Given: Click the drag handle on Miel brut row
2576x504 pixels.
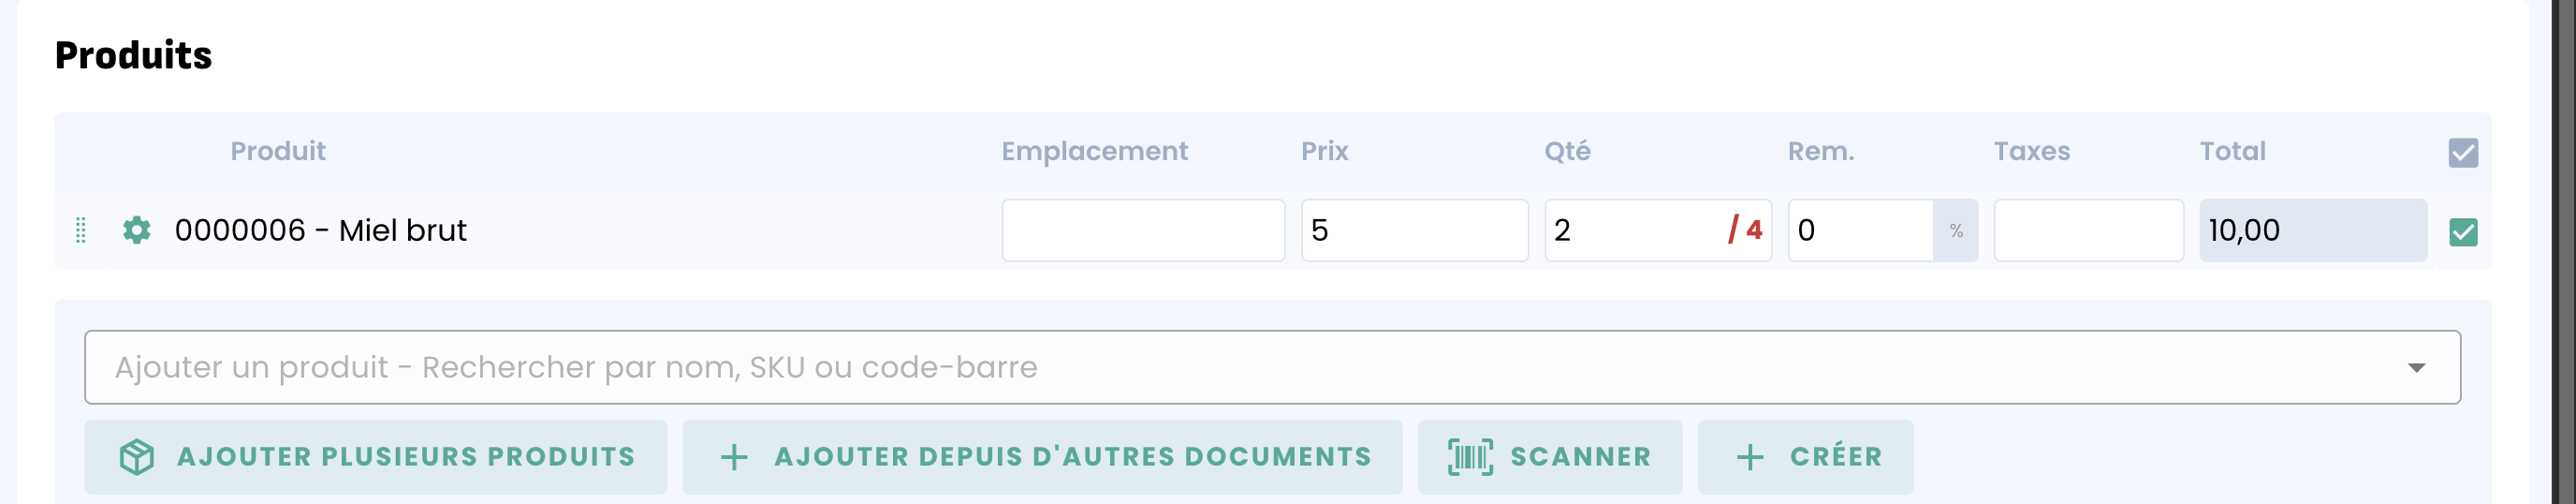Looking at the screenshot, I should coord(81,230).
